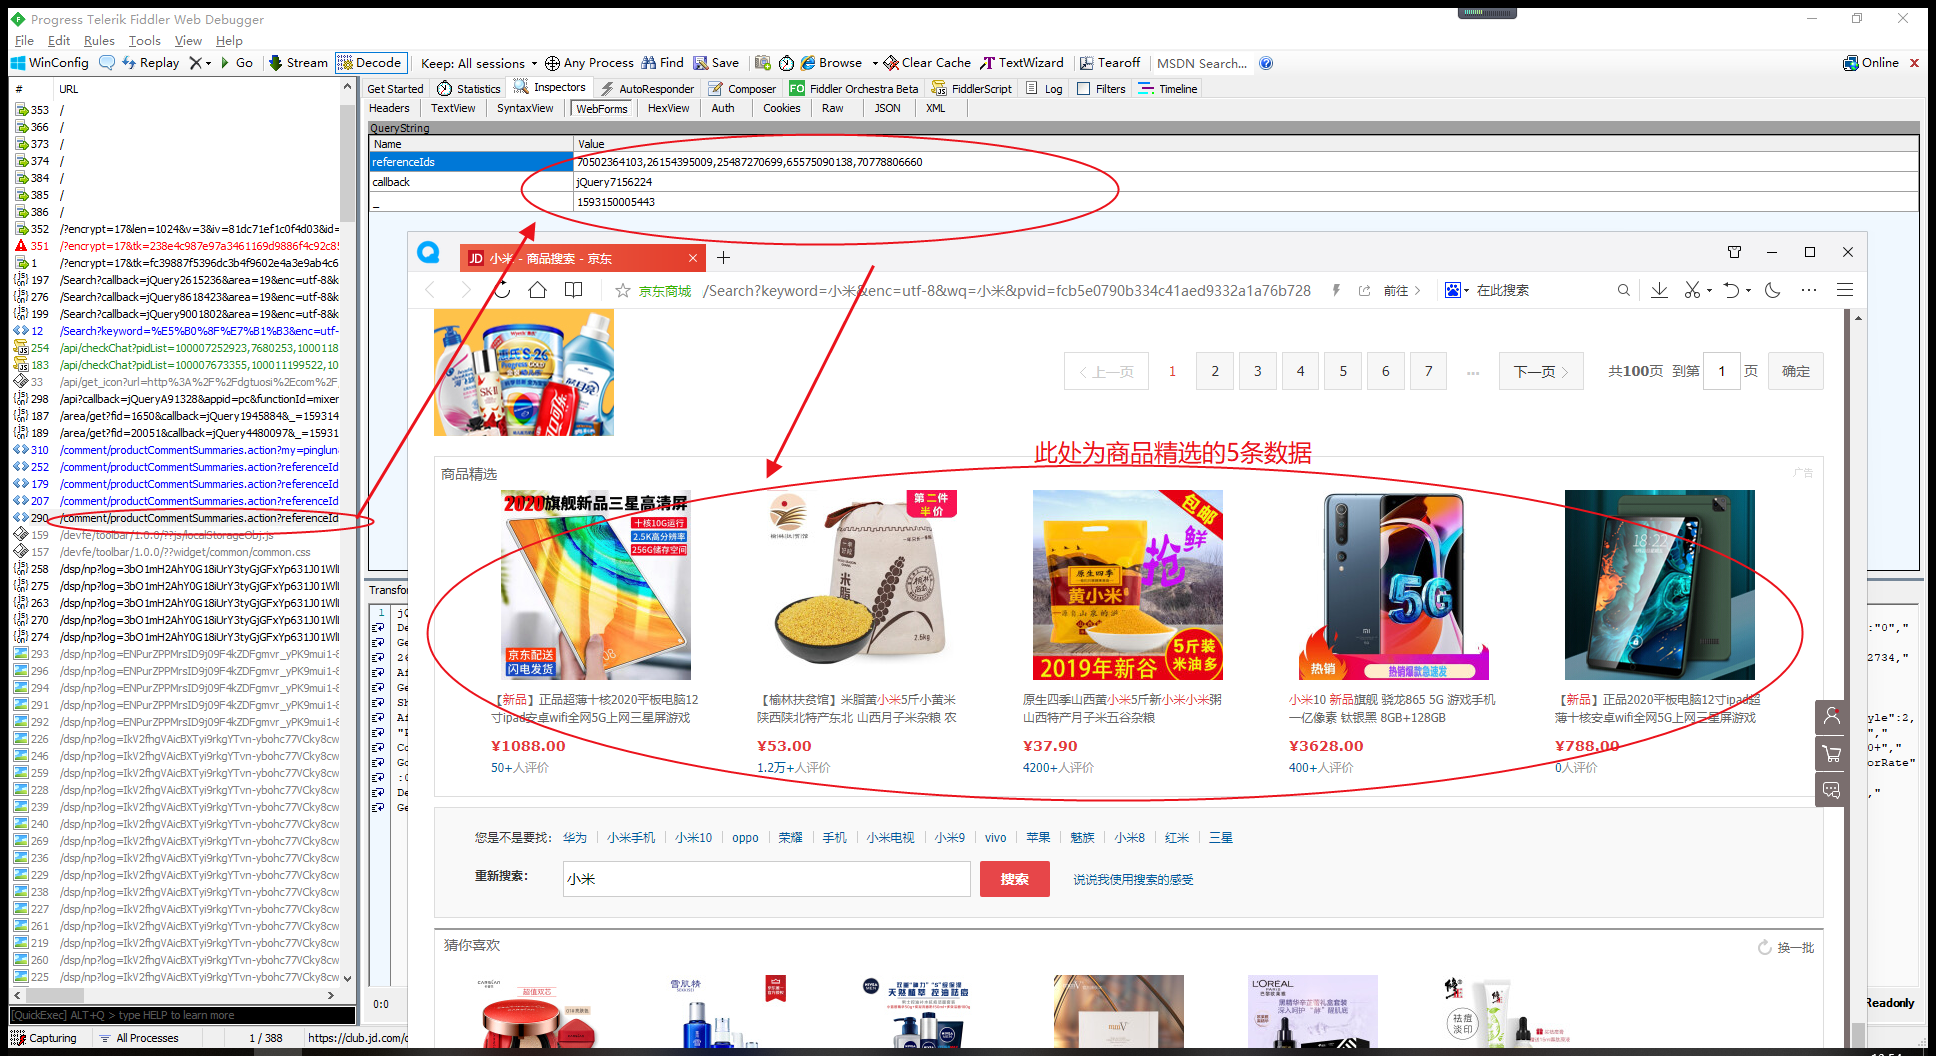
Task: Click the All Processes filter in status bar
Action: pyautogui.click(x=139, y=1038)
